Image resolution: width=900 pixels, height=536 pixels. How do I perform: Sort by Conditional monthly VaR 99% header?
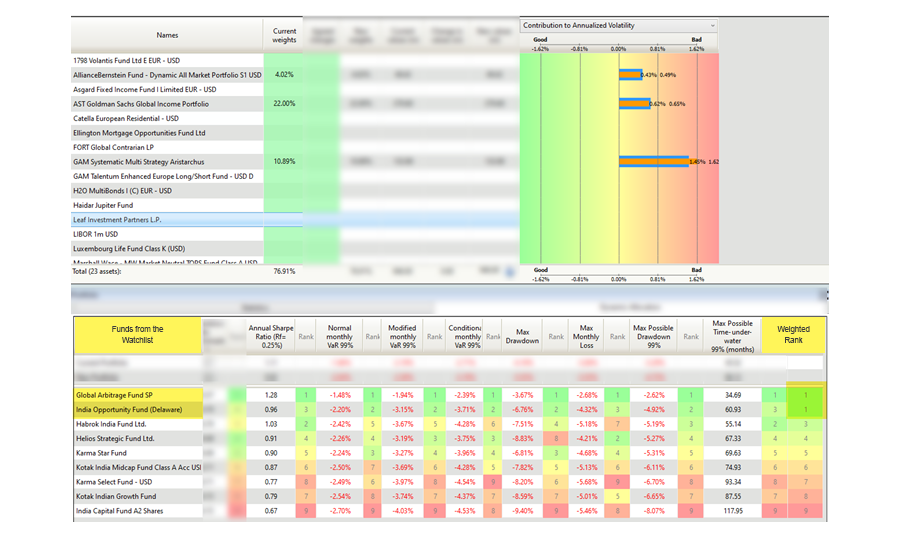[x=464, y=336]
